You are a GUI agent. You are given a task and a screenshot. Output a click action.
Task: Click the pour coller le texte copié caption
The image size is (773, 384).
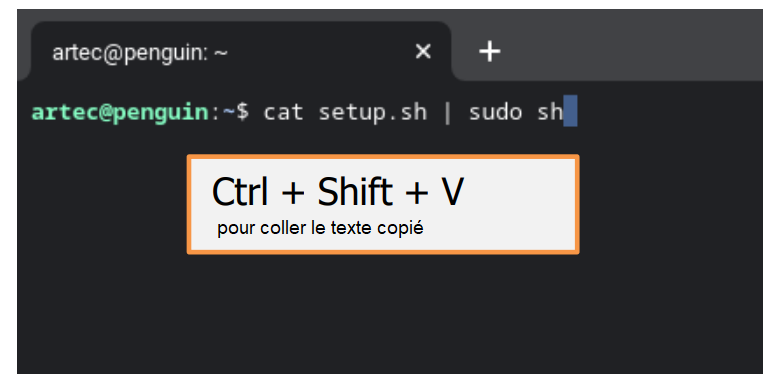coord(320,229)
